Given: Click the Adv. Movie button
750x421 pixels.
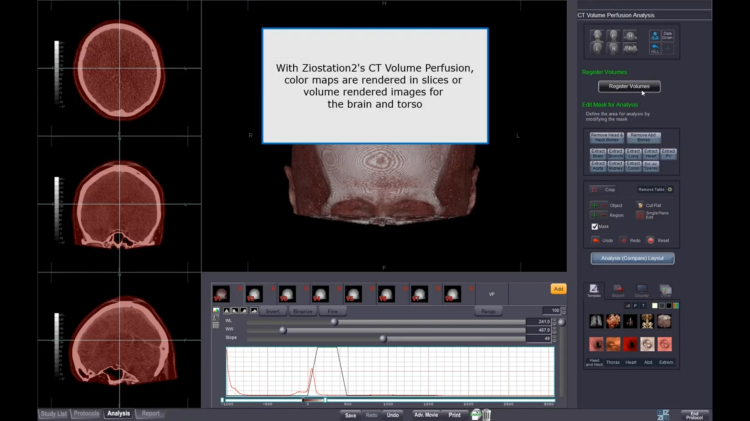Looking at the screenshot, I should (x=426, y=415).
